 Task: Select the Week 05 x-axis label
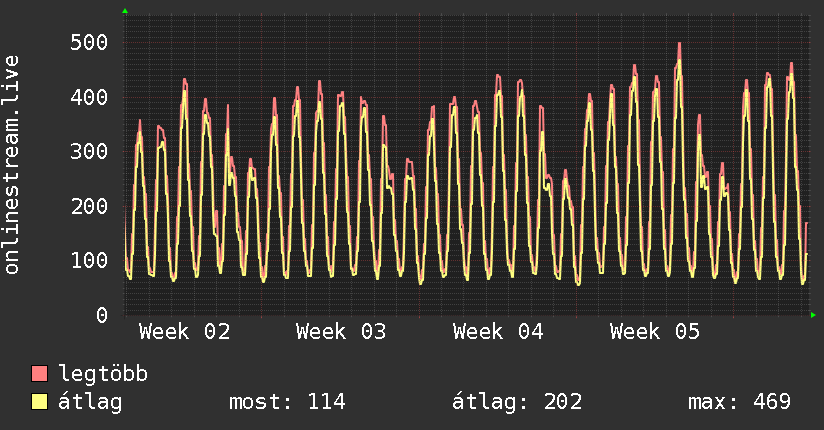[x=655, y=332]
